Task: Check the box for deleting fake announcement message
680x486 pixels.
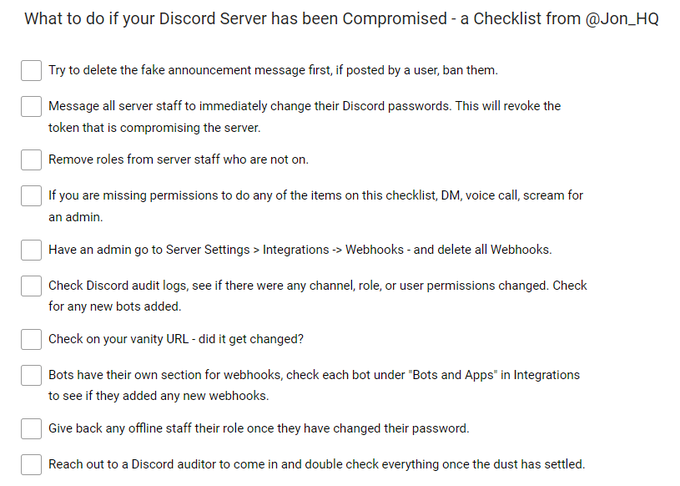Action: point(31,70)
